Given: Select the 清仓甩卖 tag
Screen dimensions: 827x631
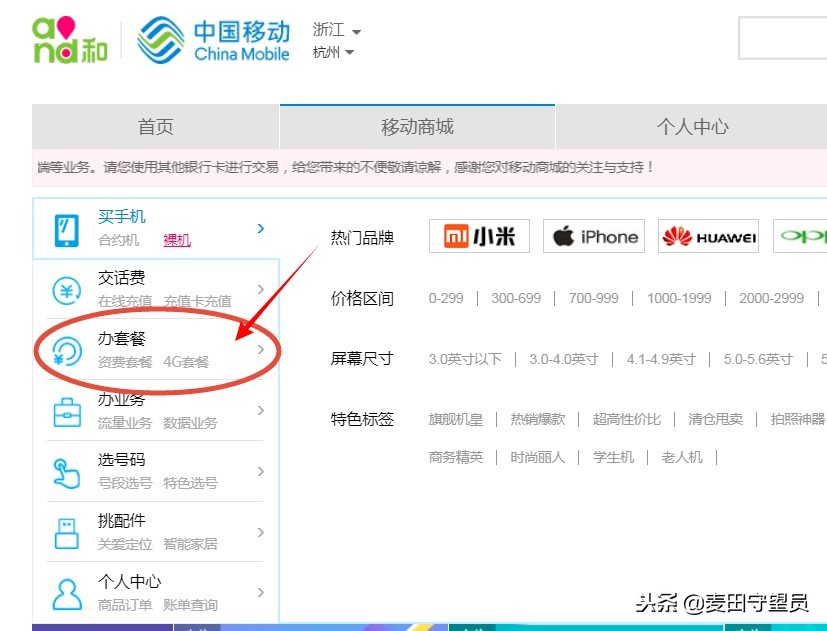Looking at the screenshot, I should [715, 419].
